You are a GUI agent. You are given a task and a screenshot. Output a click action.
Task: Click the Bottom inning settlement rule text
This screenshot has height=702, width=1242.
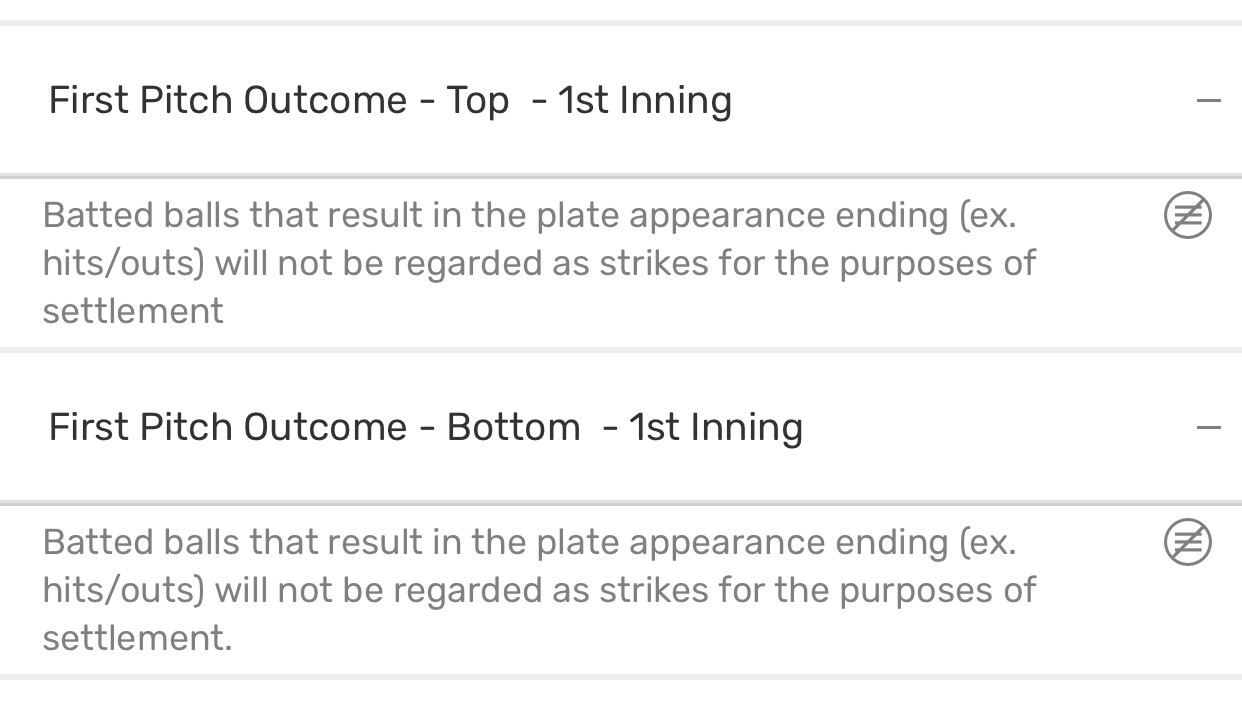coord(538,590)
